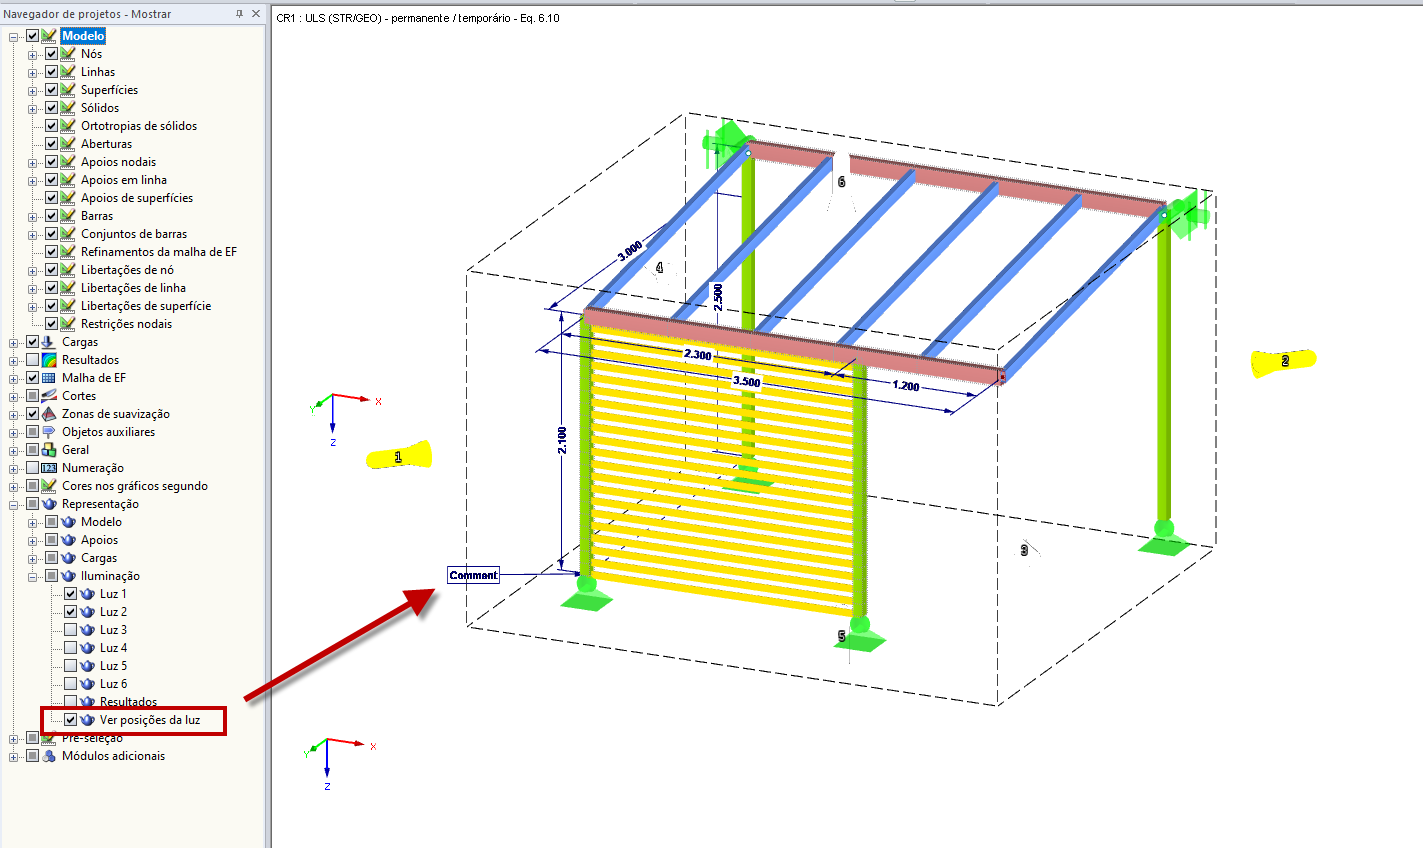The height and width of the screenshot is (848, 1423).
Task: Click the Superfícies tree icon
Action: tap(68, 90)
